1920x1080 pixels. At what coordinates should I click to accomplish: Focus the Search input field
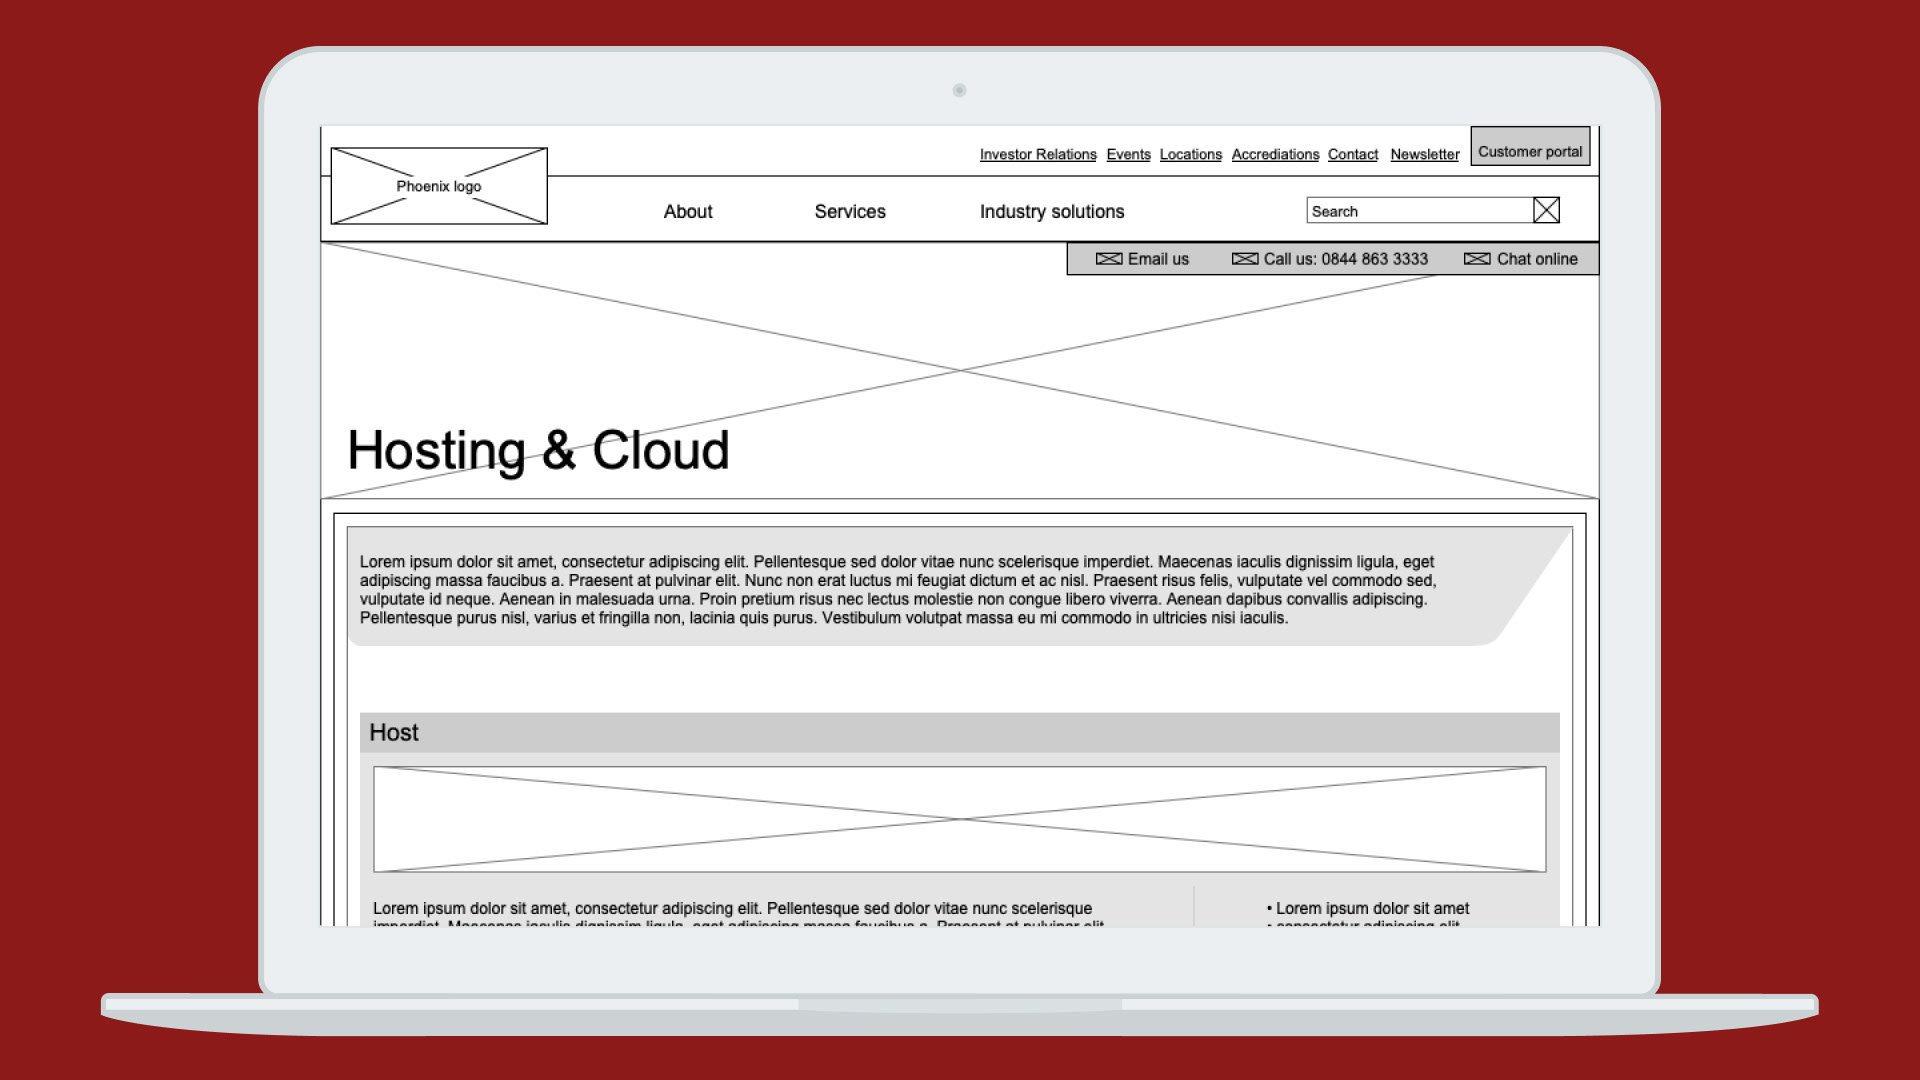point(1420,211)
